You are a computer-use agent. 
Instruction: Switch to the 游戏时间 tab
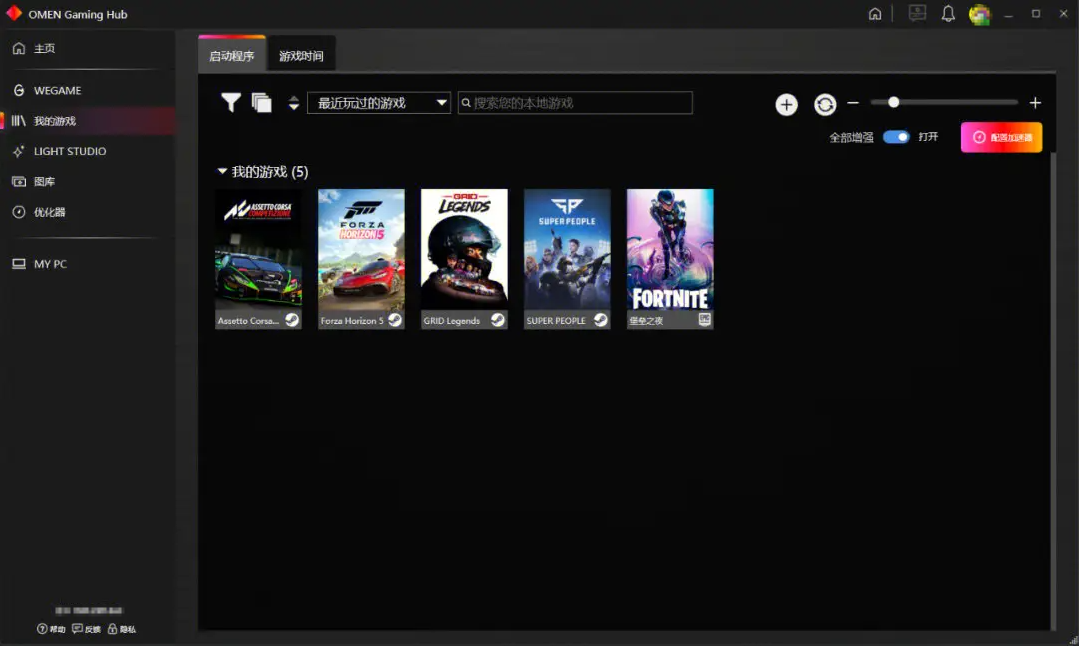point(301,56)
